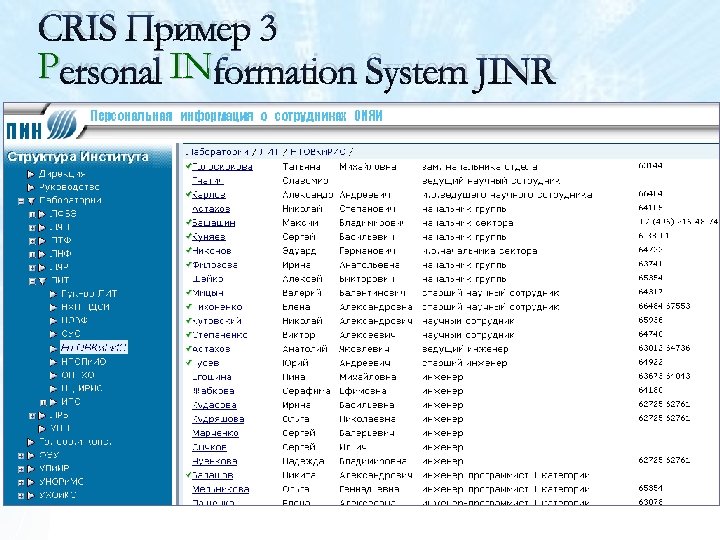Open the Николай Астахов surname link
The width and height of the screenshot is (720, 540).
pos(211,209)
